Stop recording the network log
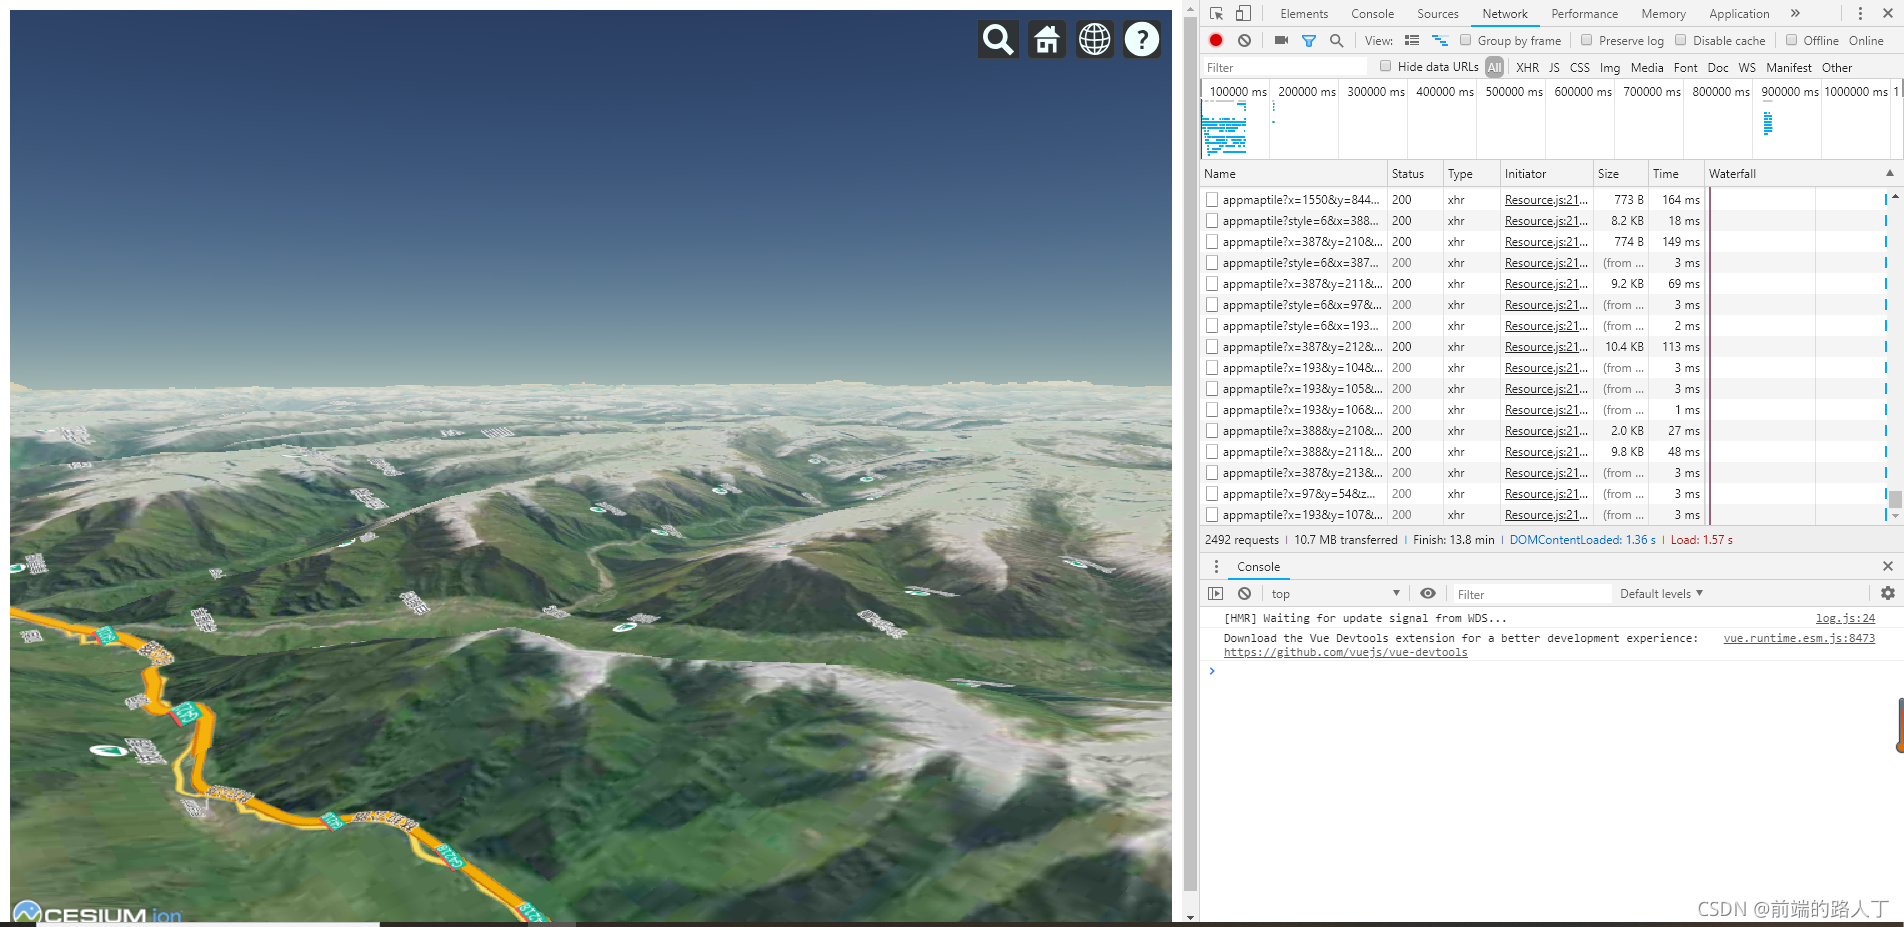 1215,40
